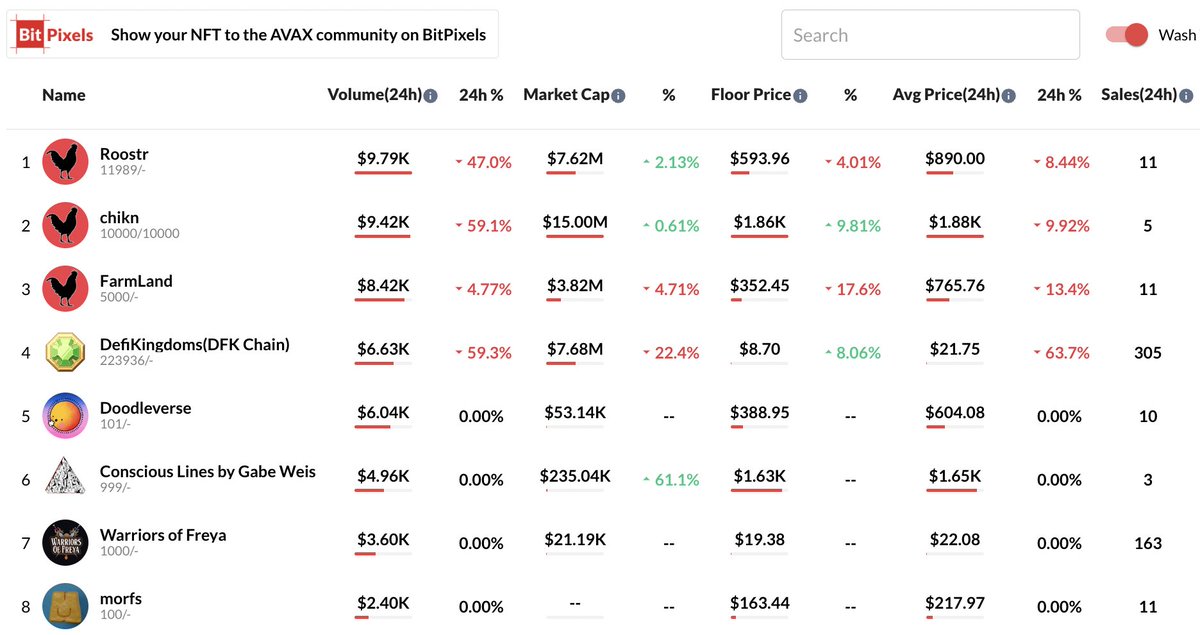Image resolution: width=1200 pixels, height=635 pixels.
Task: Click the BitPixels logo
Action: click(54, 35)
